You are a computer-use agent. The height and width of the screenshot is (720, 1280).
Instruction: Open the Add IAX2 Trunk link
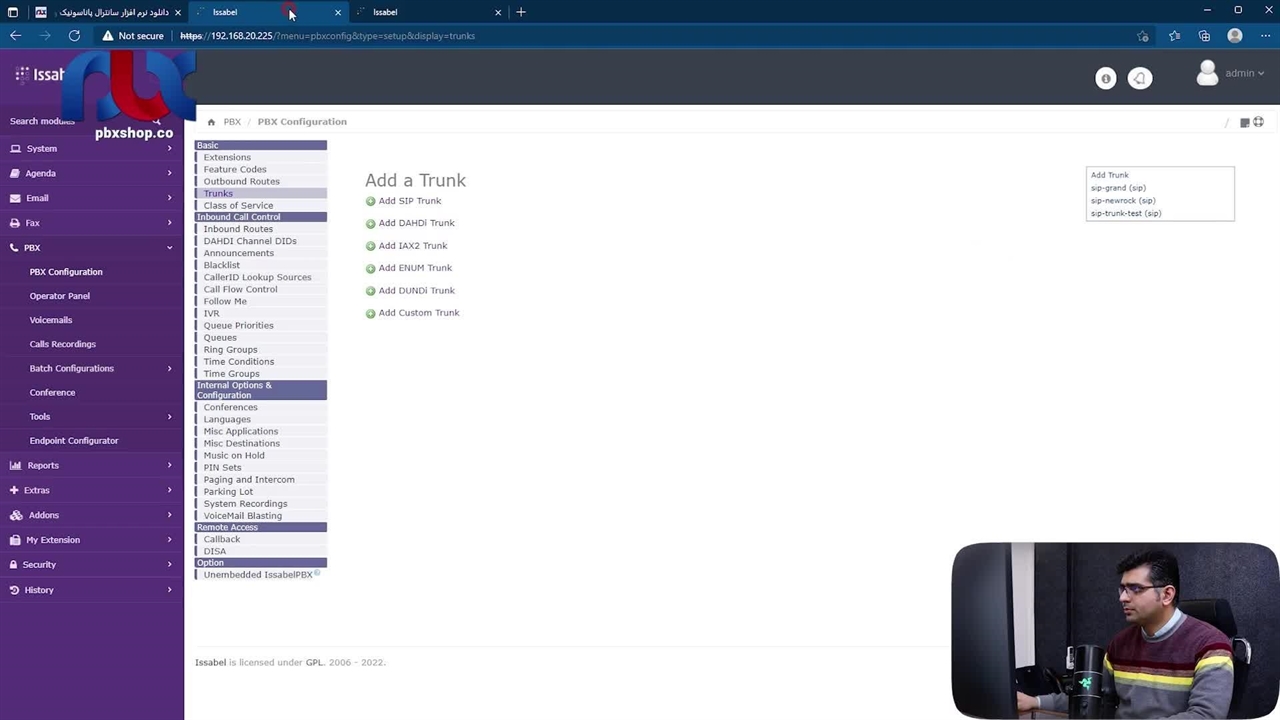tap(412, 246)
